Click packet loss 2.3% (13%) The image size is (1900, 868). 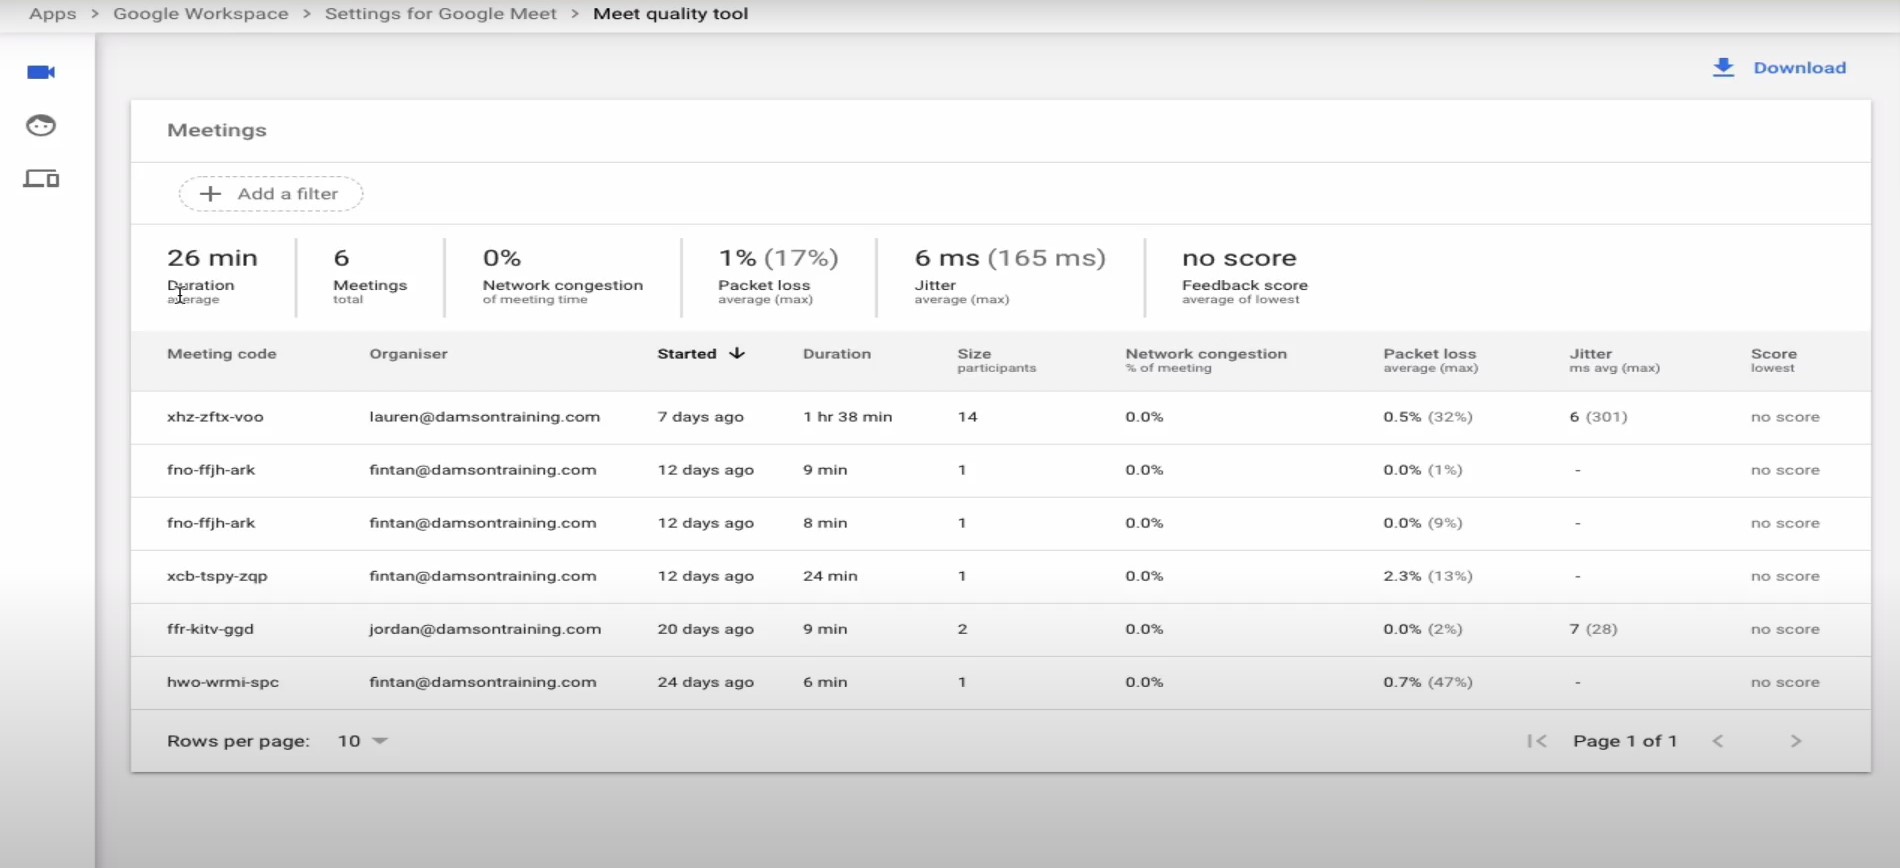[x=1428, y=576]
